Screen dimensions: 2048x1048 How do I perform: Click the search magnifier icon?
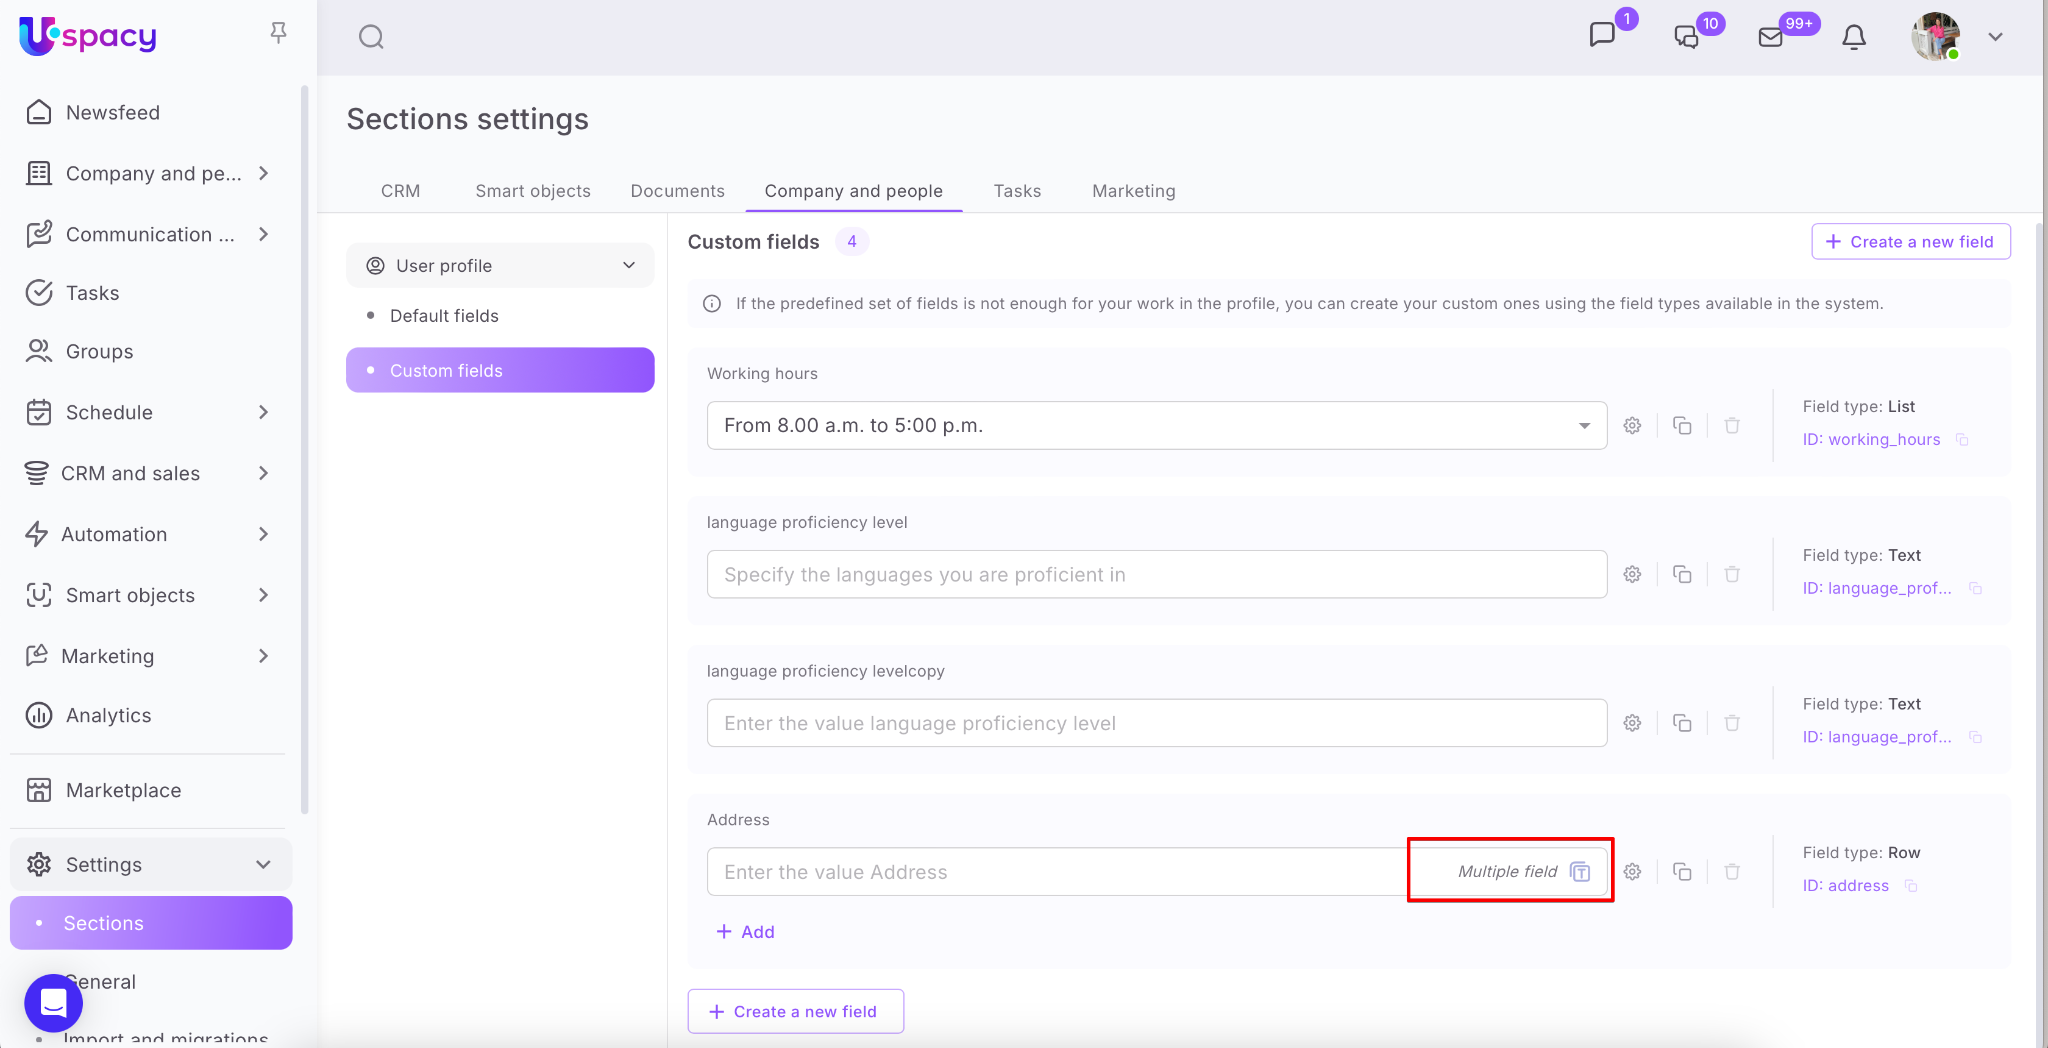[371, 37]
